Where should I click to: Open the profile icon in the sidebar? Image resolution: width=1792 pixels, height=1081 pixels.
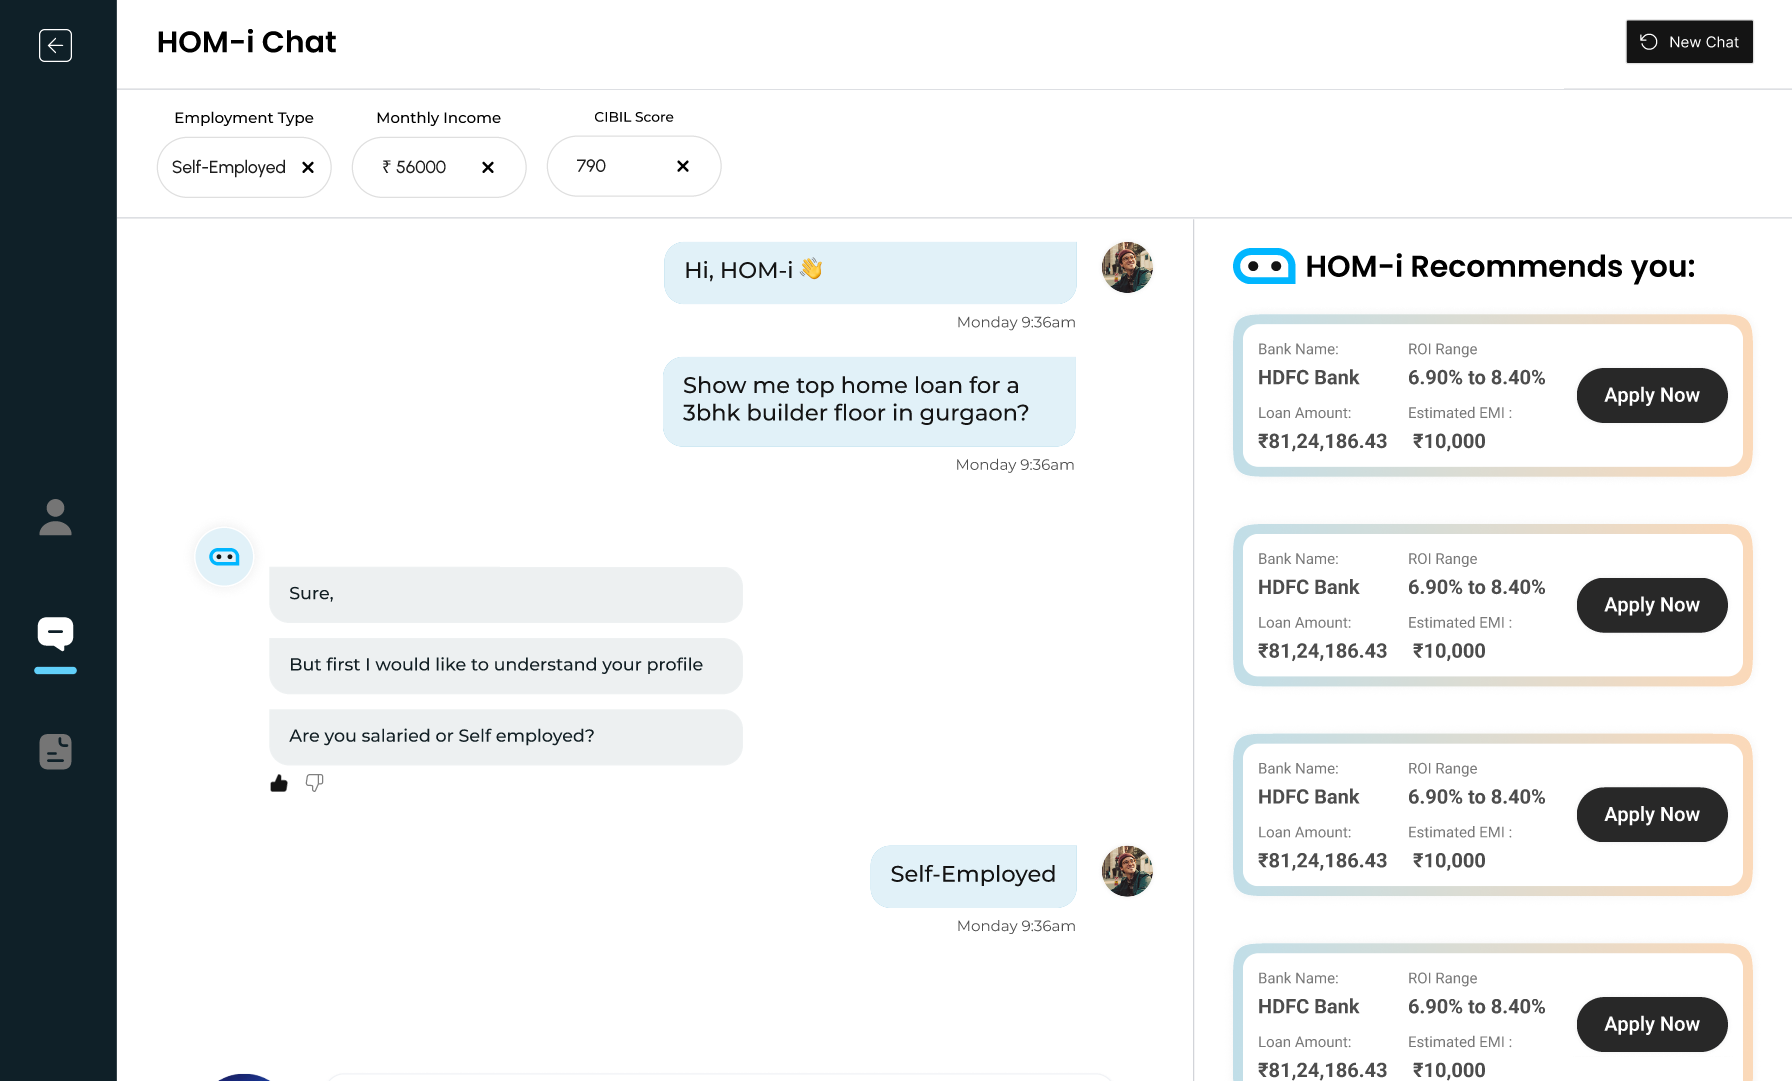[x=55, y=517]
